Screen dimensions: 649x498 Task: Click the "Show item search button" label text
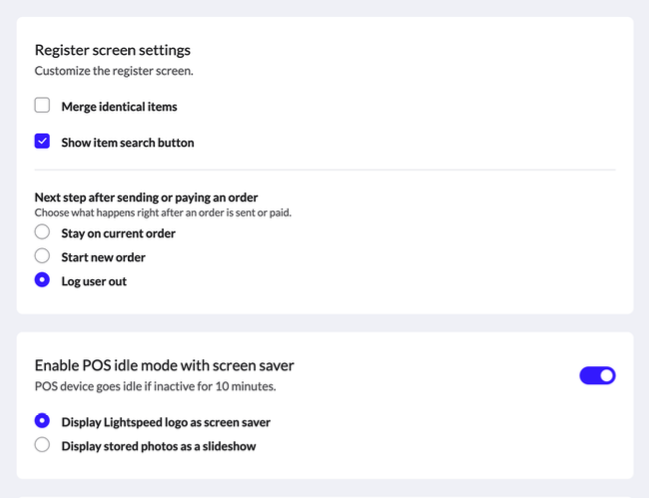click(x=127, y=143)
